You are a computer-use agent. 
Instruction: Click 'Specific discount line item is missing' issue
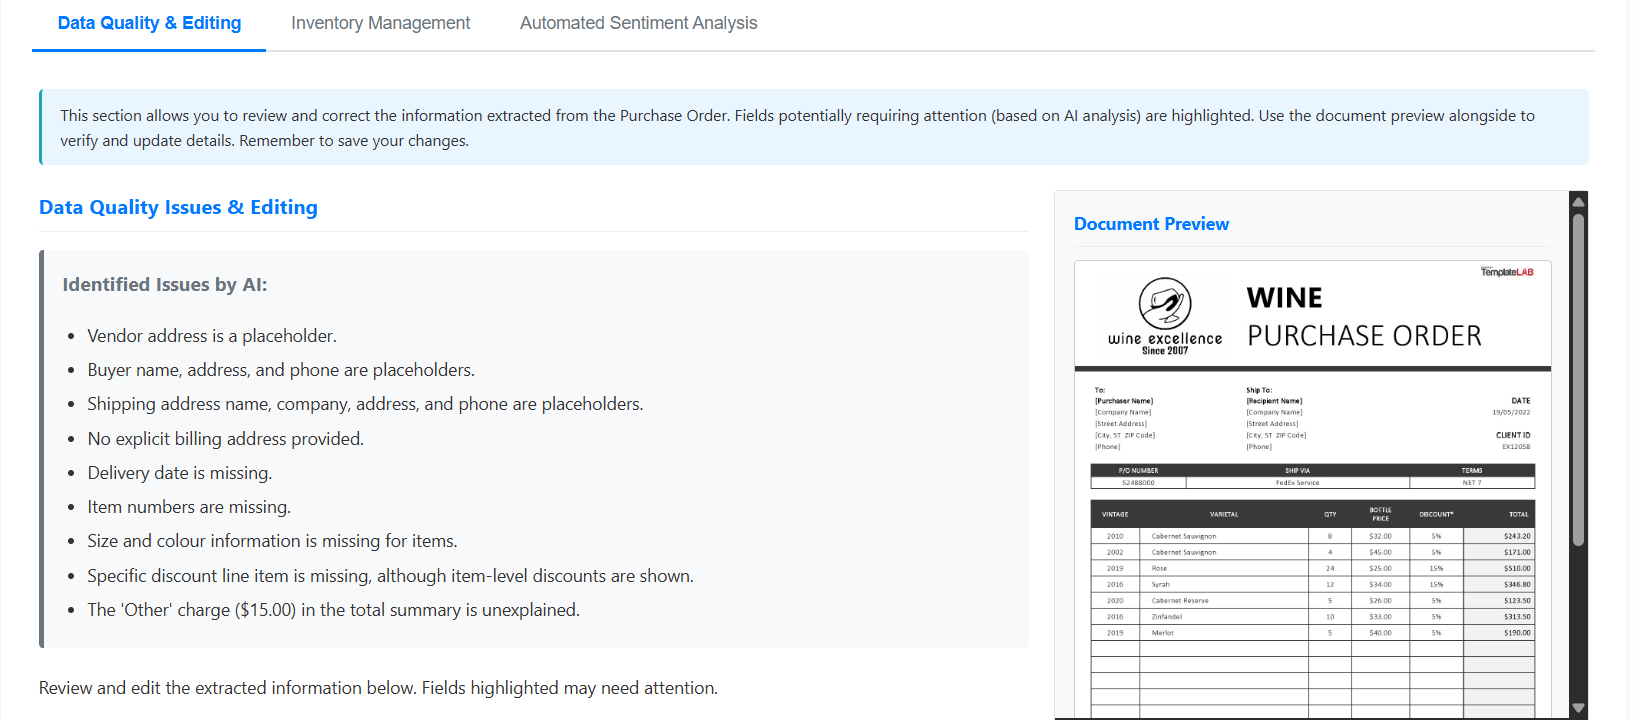tap(390, 576)
